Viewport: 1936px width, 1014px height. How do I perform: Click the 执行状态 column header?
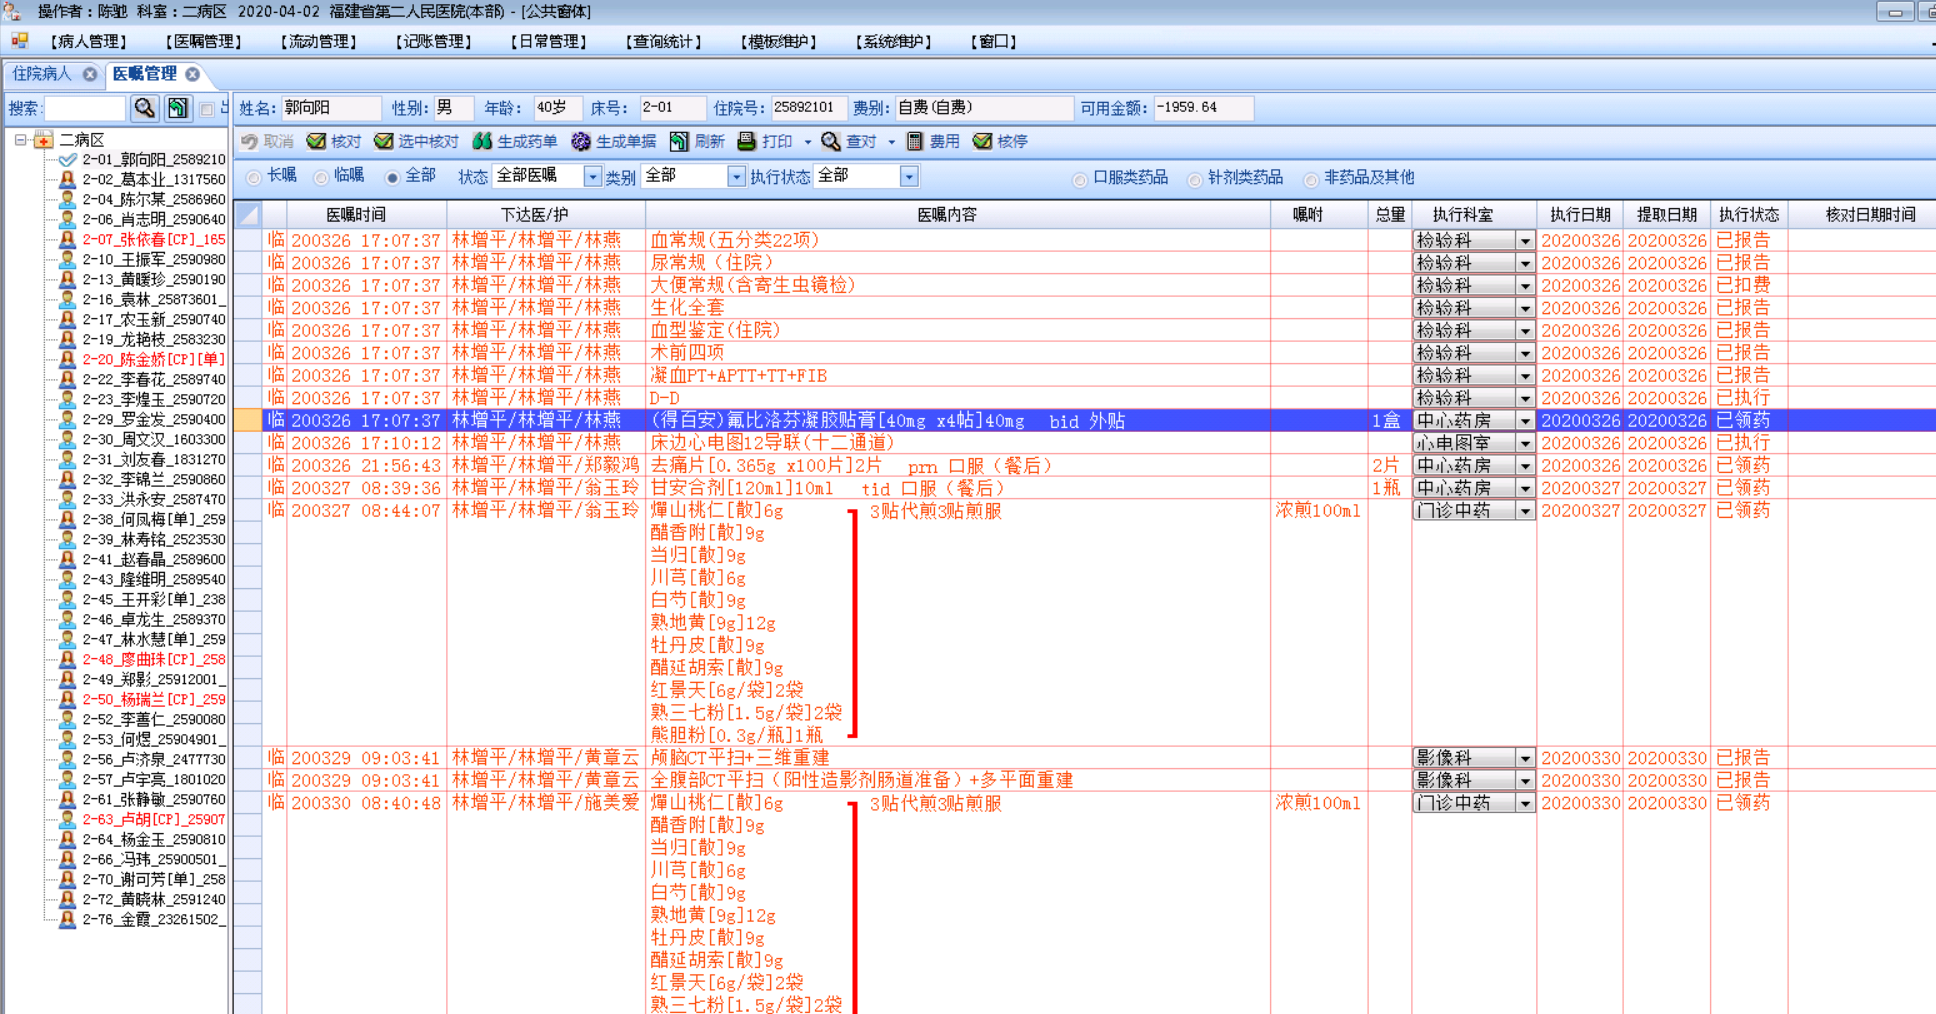pyautogui.click(x=1749, y=215)
